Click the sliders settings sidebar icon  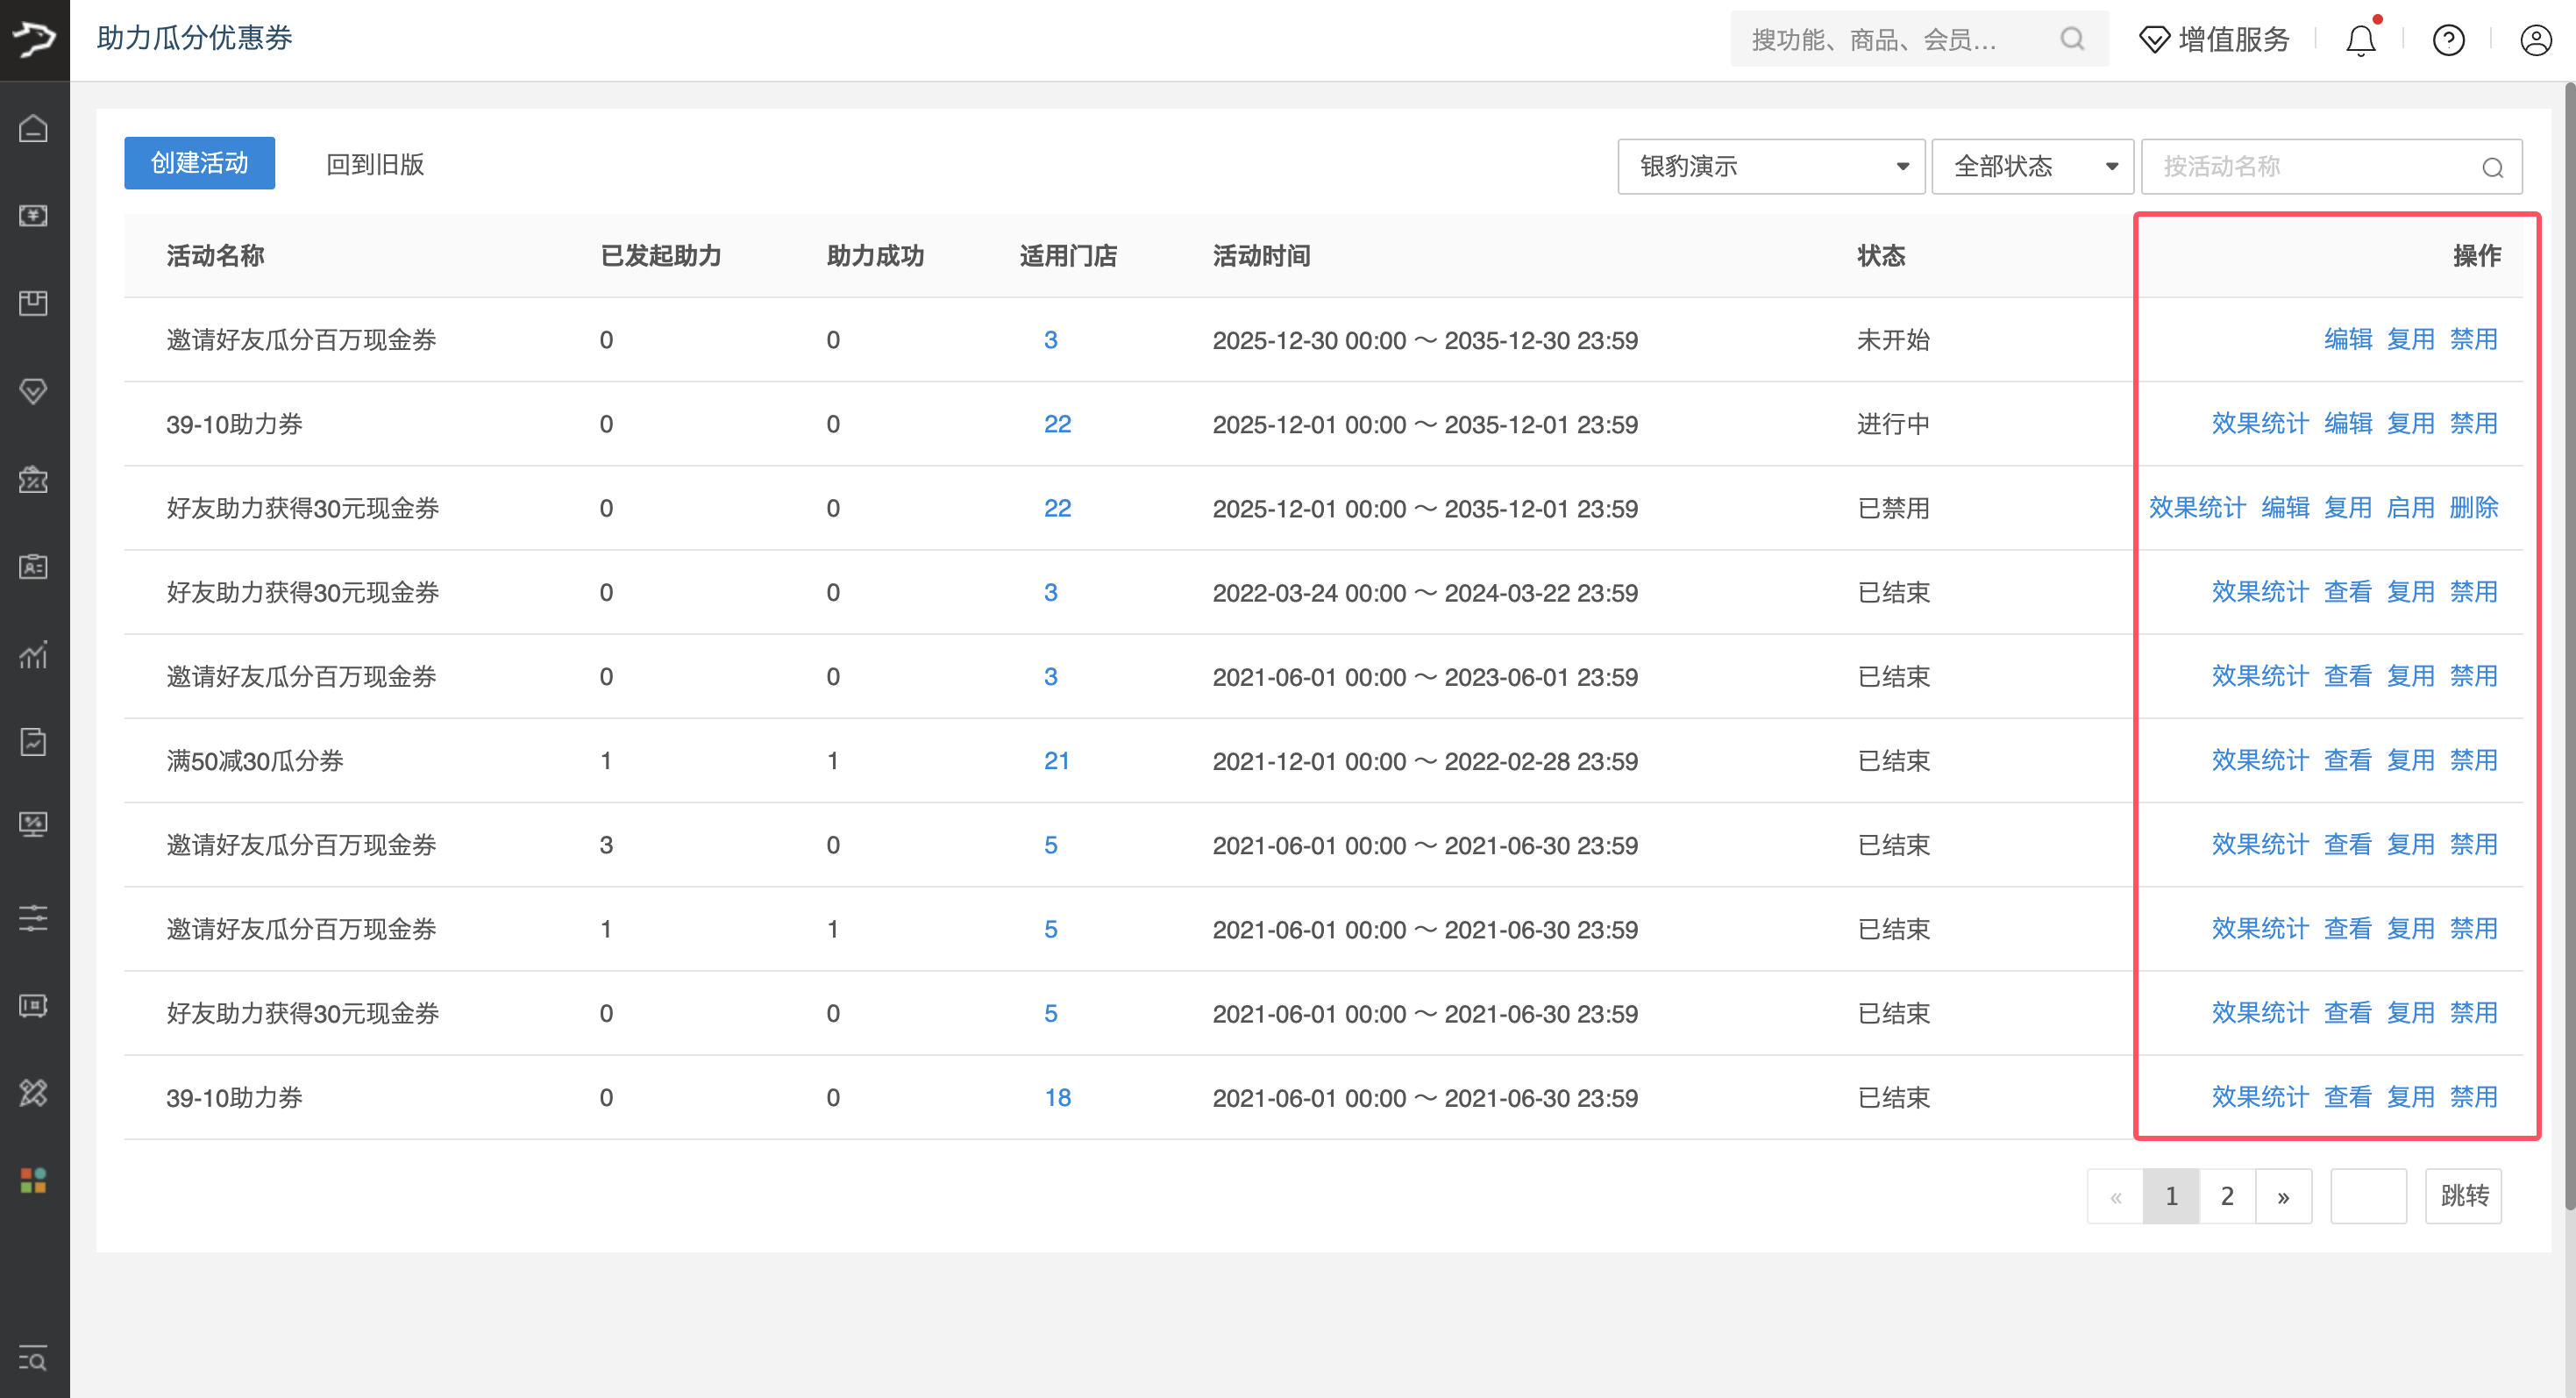point(34,917)
